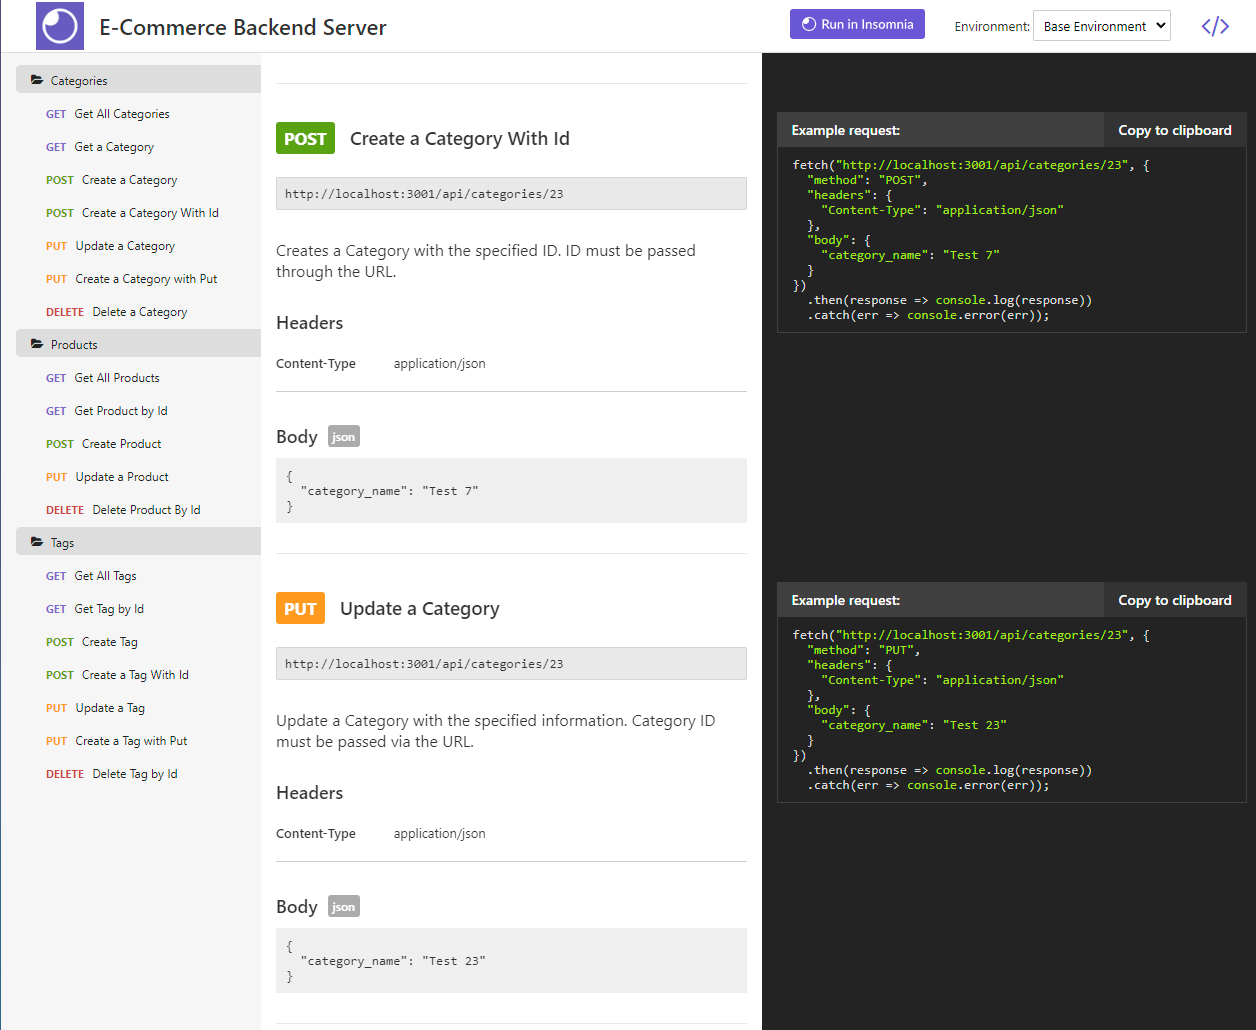Click the Environment label in the header

[992, 27]
